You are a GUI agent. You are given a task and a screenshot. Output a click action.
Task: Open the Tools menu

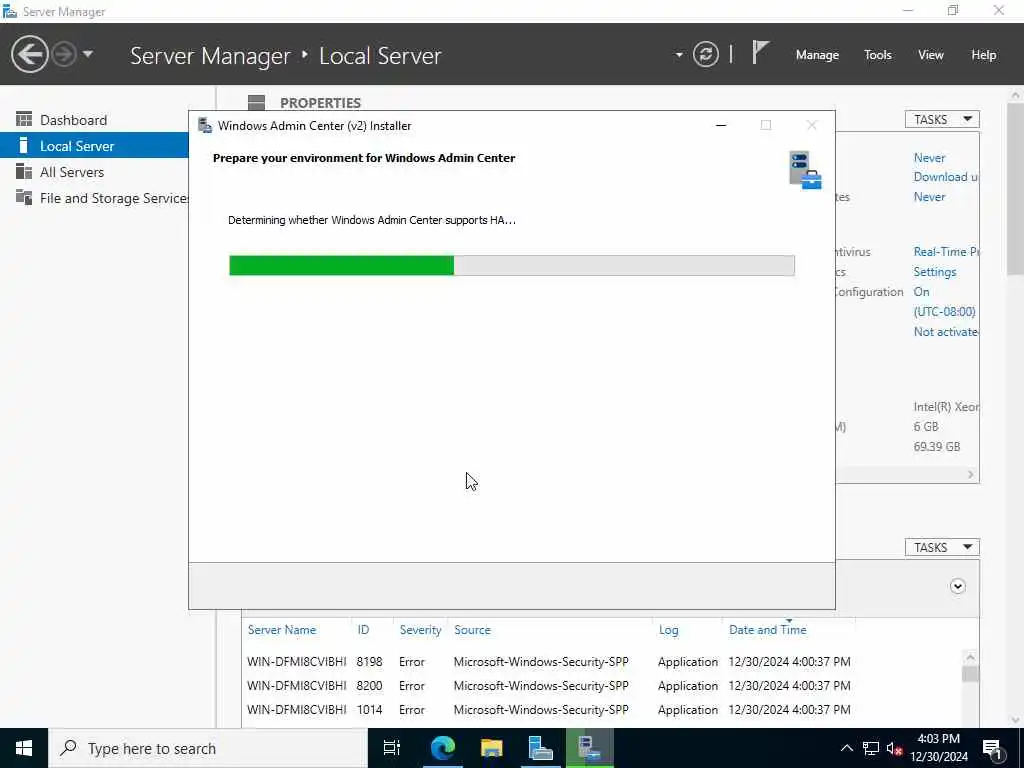pyautogui.click(x=877, y=55)
